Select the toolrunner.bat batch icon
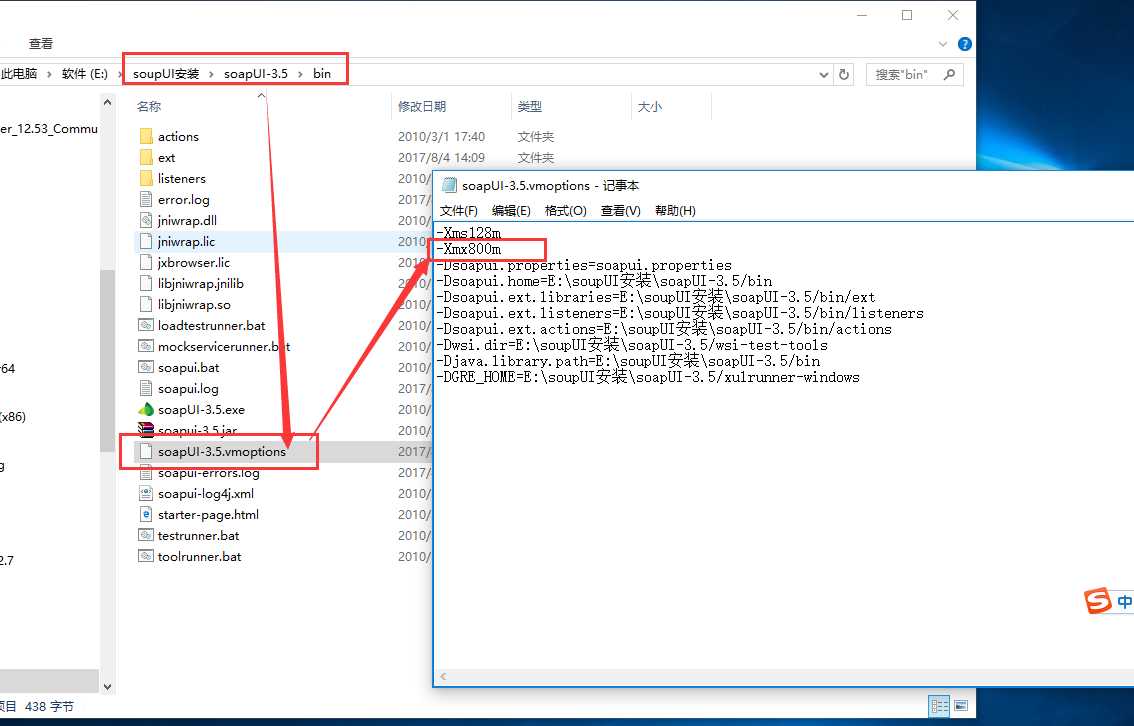Screen dimensions: 1134x726 point(146,556)
